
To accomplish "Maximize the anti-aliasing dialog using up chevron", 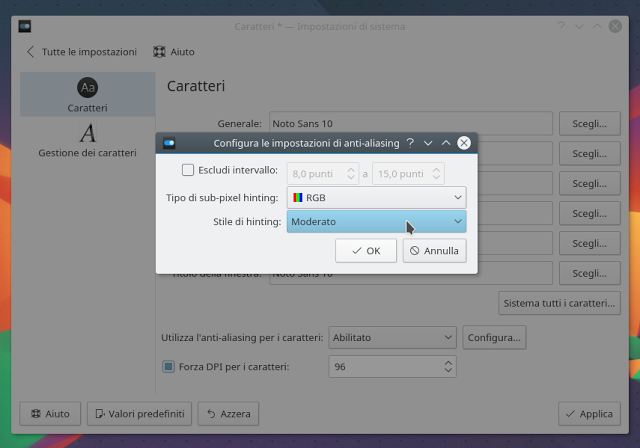I will [x=446, y=143].
